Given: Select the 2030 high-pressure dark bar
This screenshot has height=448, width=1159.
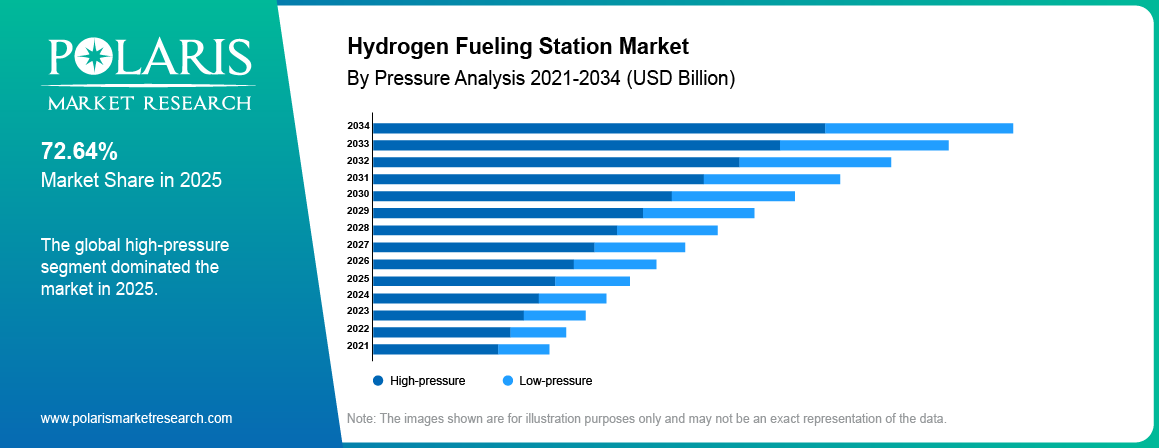Looking at the screenshot, I should pos(523,196).
